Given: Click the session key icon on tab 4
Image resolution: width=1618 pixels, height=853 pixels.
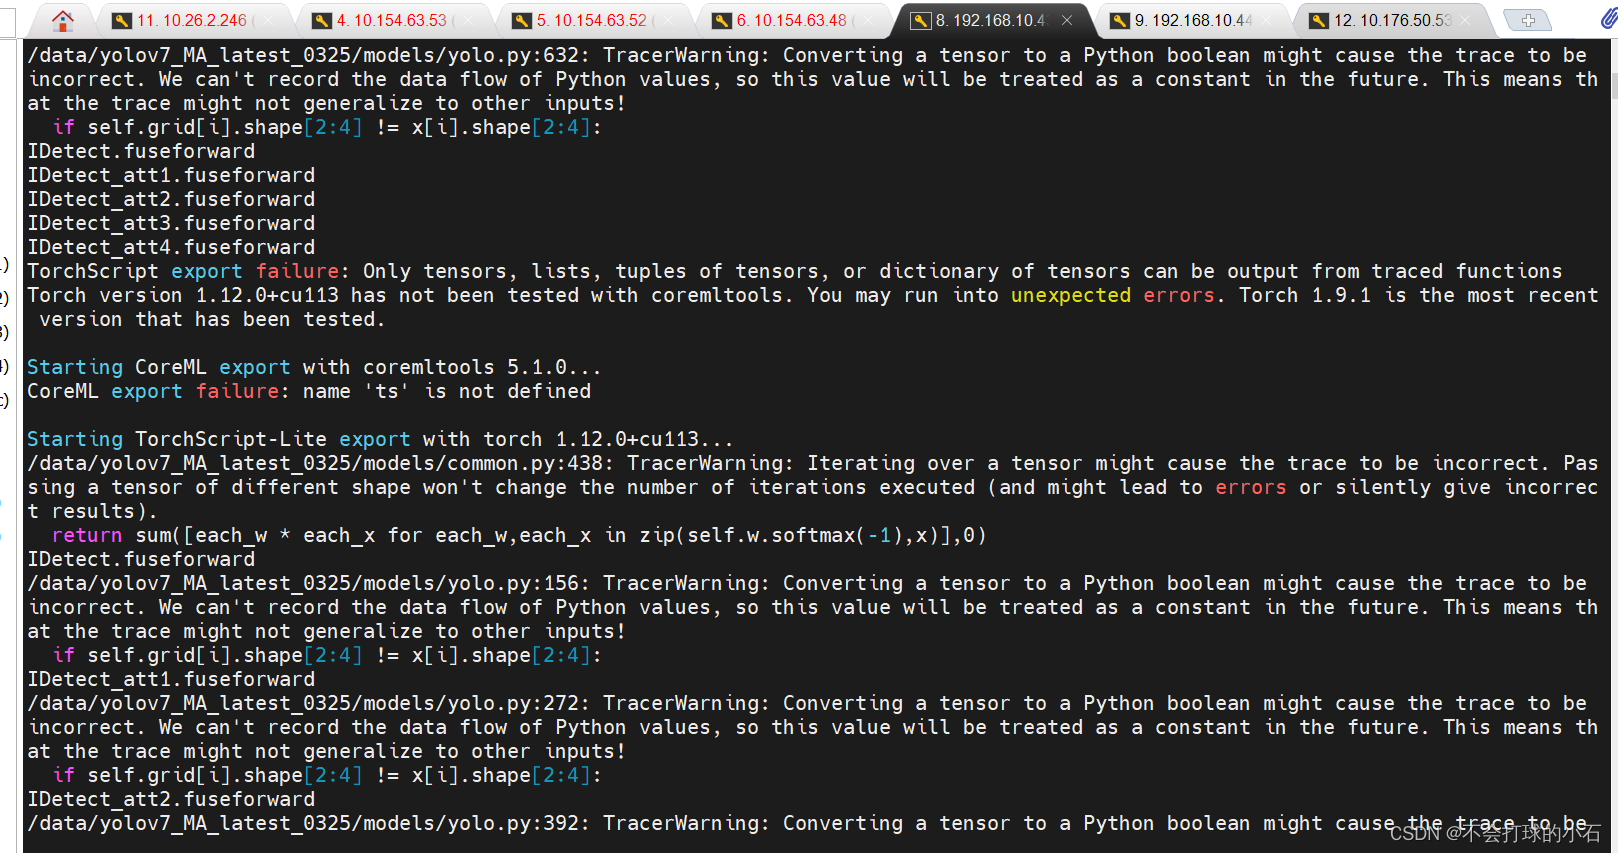Looking at the screenshot, I should point(322,20).
